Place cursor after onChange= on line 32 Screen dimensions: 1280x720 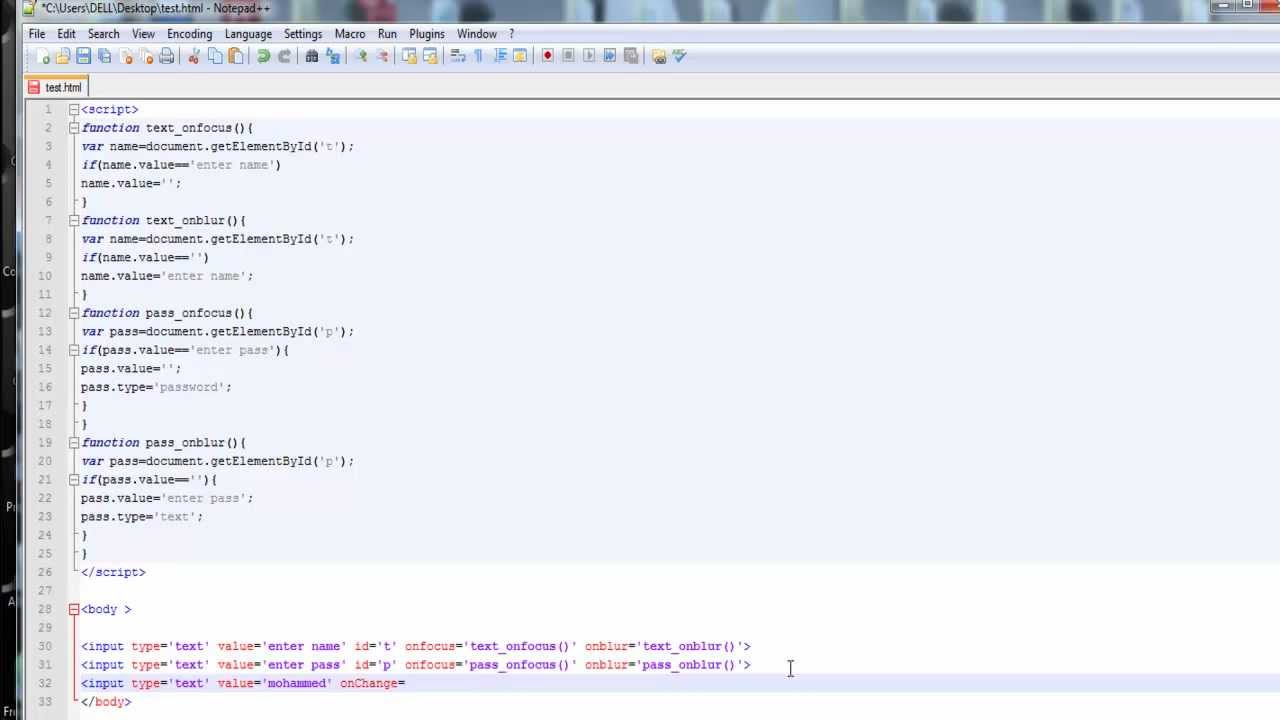tap(406, 683)
